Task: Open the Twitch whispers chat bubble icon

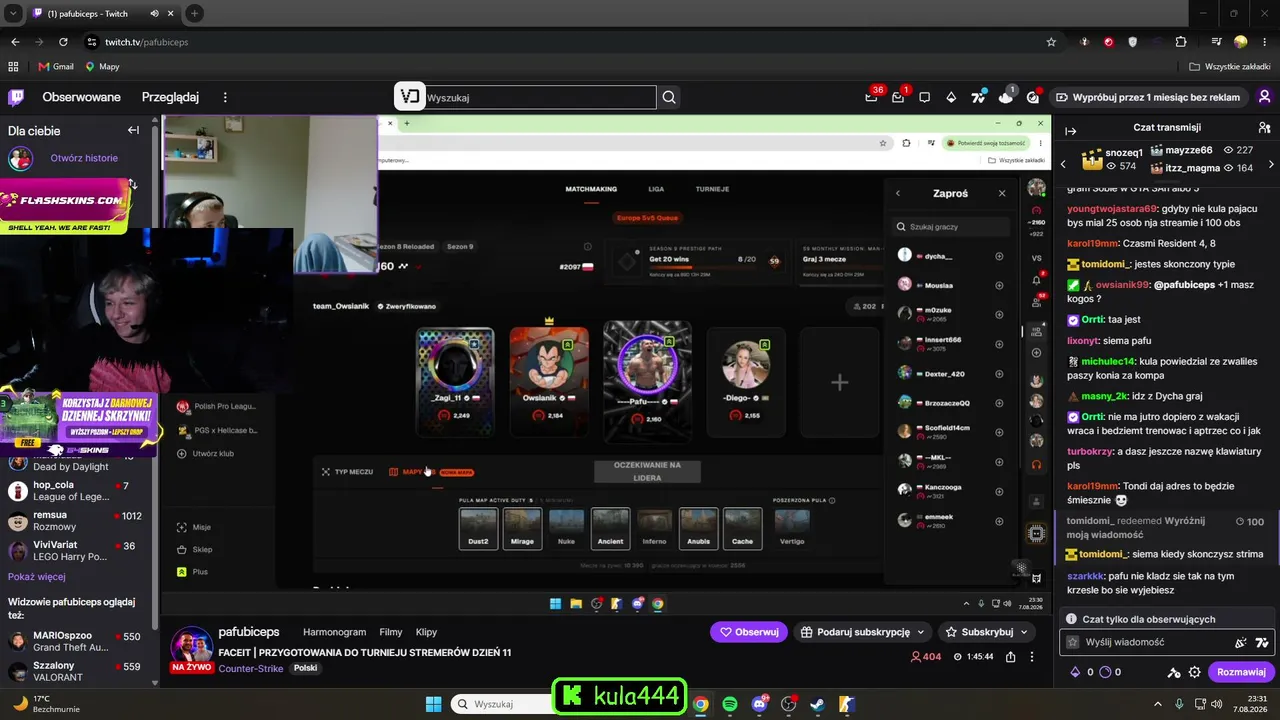Action: click(925, 97)
